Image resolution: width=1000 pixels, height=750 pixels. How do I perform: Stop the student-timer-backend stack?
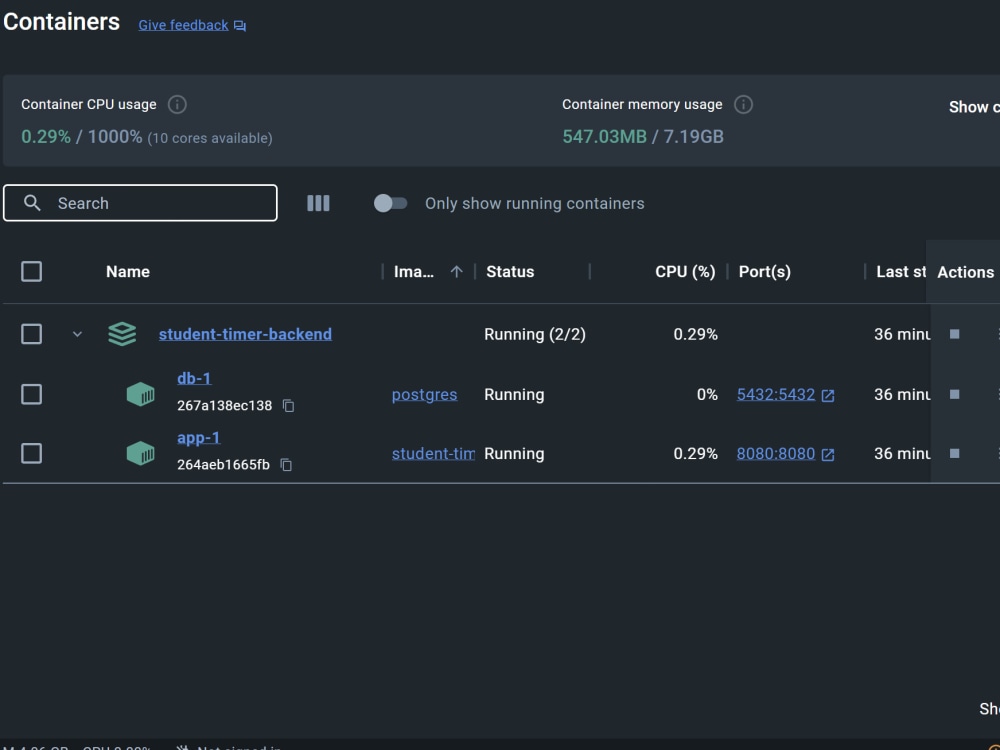(x=955, y=334)
